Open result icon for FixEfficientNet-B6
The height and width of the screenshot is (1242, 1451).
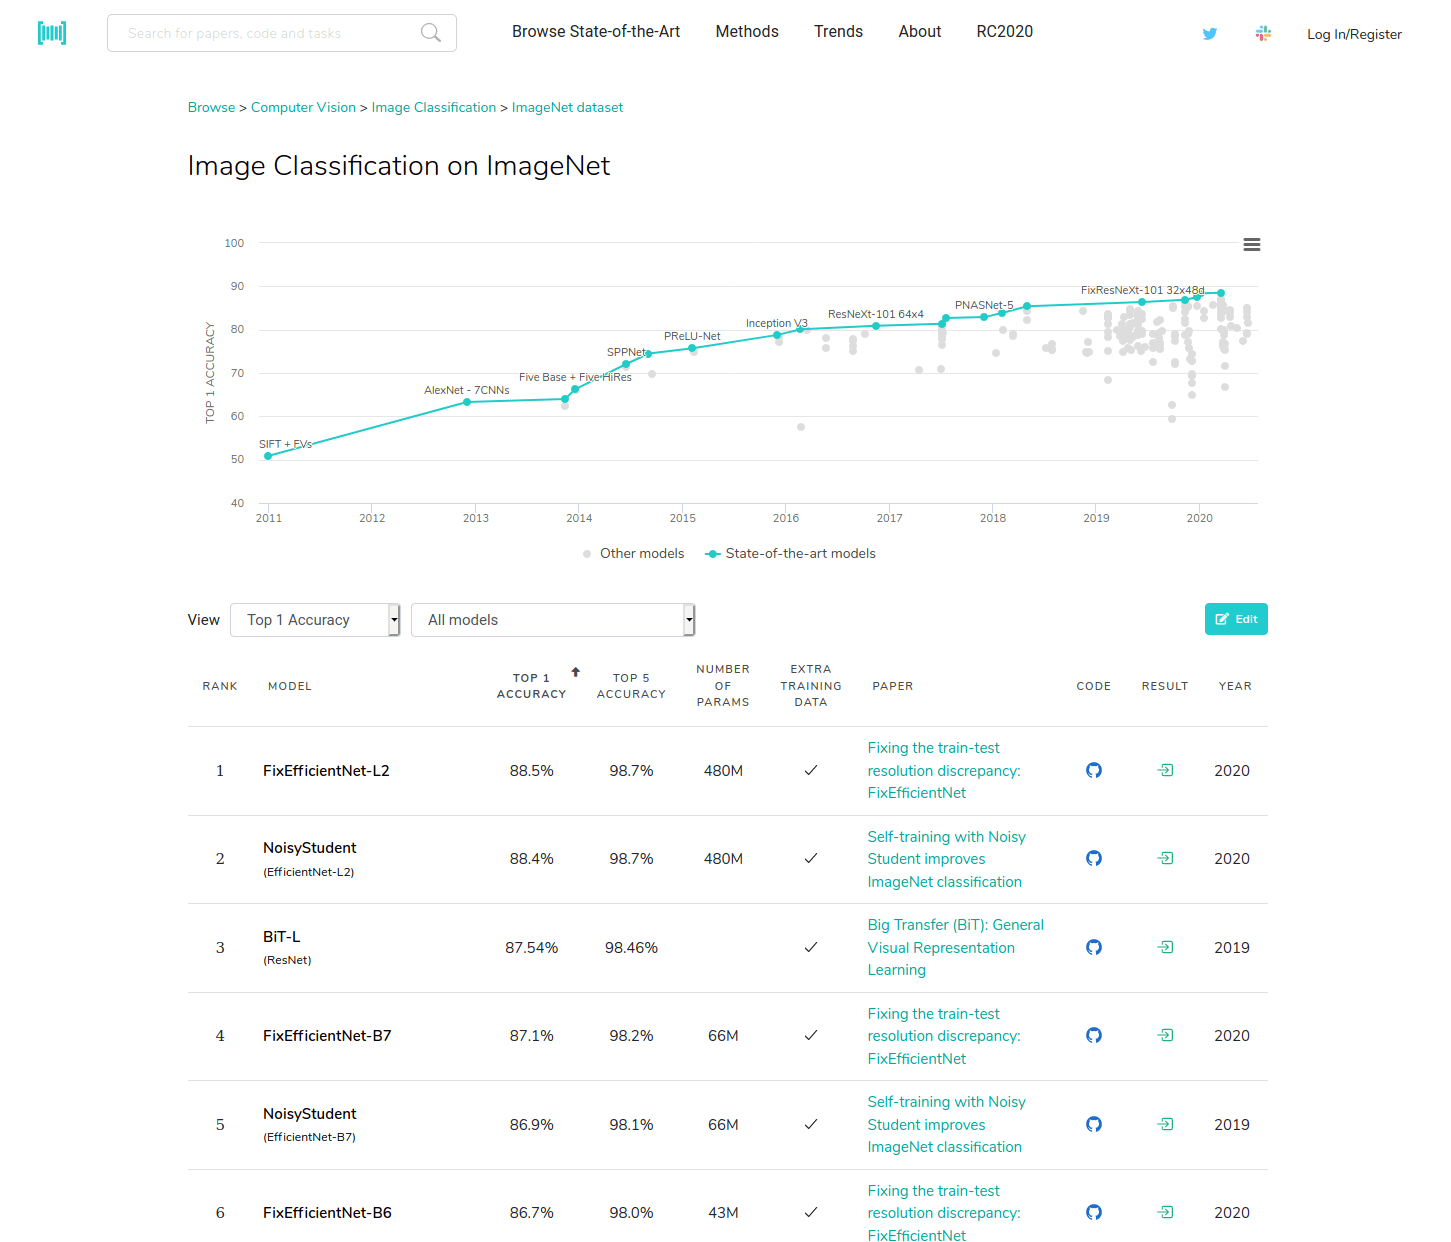click(x=1166, y=1212)
